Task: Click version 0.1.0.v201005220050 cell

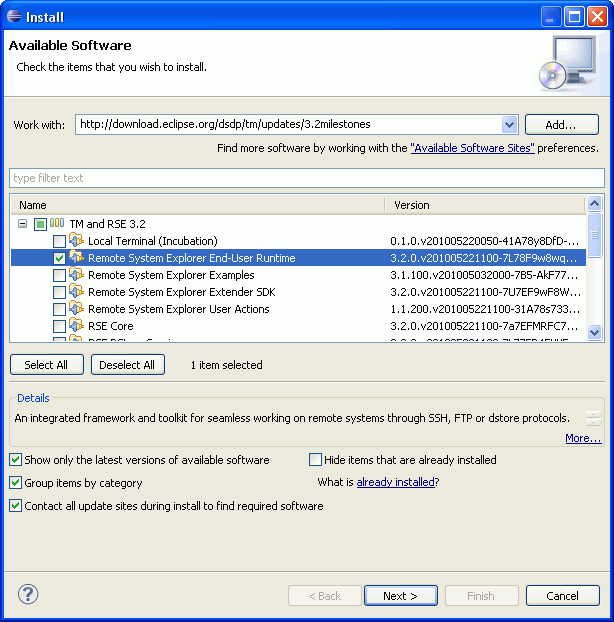Action: click(x=484, y=241)
